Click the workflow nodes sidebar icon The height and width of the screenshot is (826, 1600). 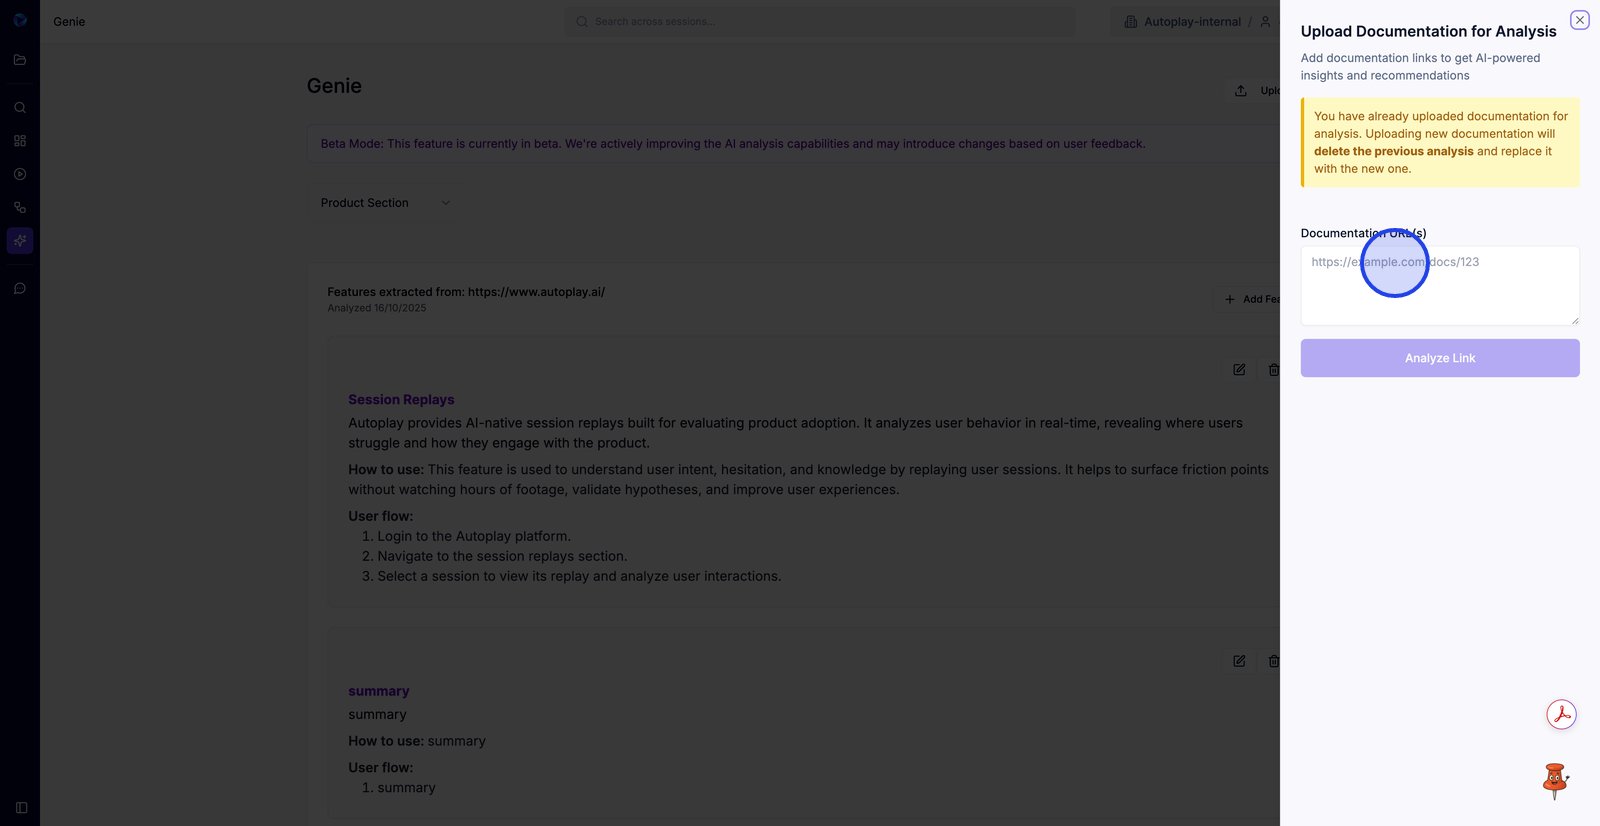pos(20,208)
